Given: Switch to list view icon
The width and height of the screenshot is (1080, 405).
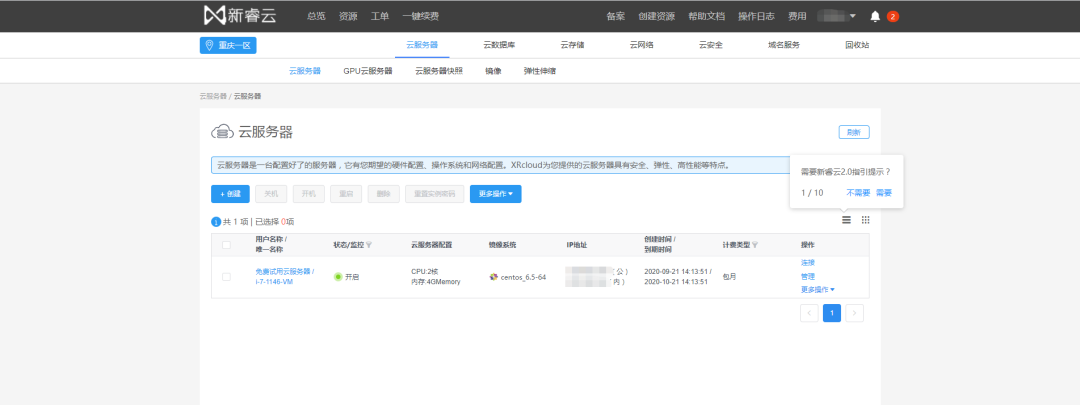Looking at the screenshot, I should [847, 220].
